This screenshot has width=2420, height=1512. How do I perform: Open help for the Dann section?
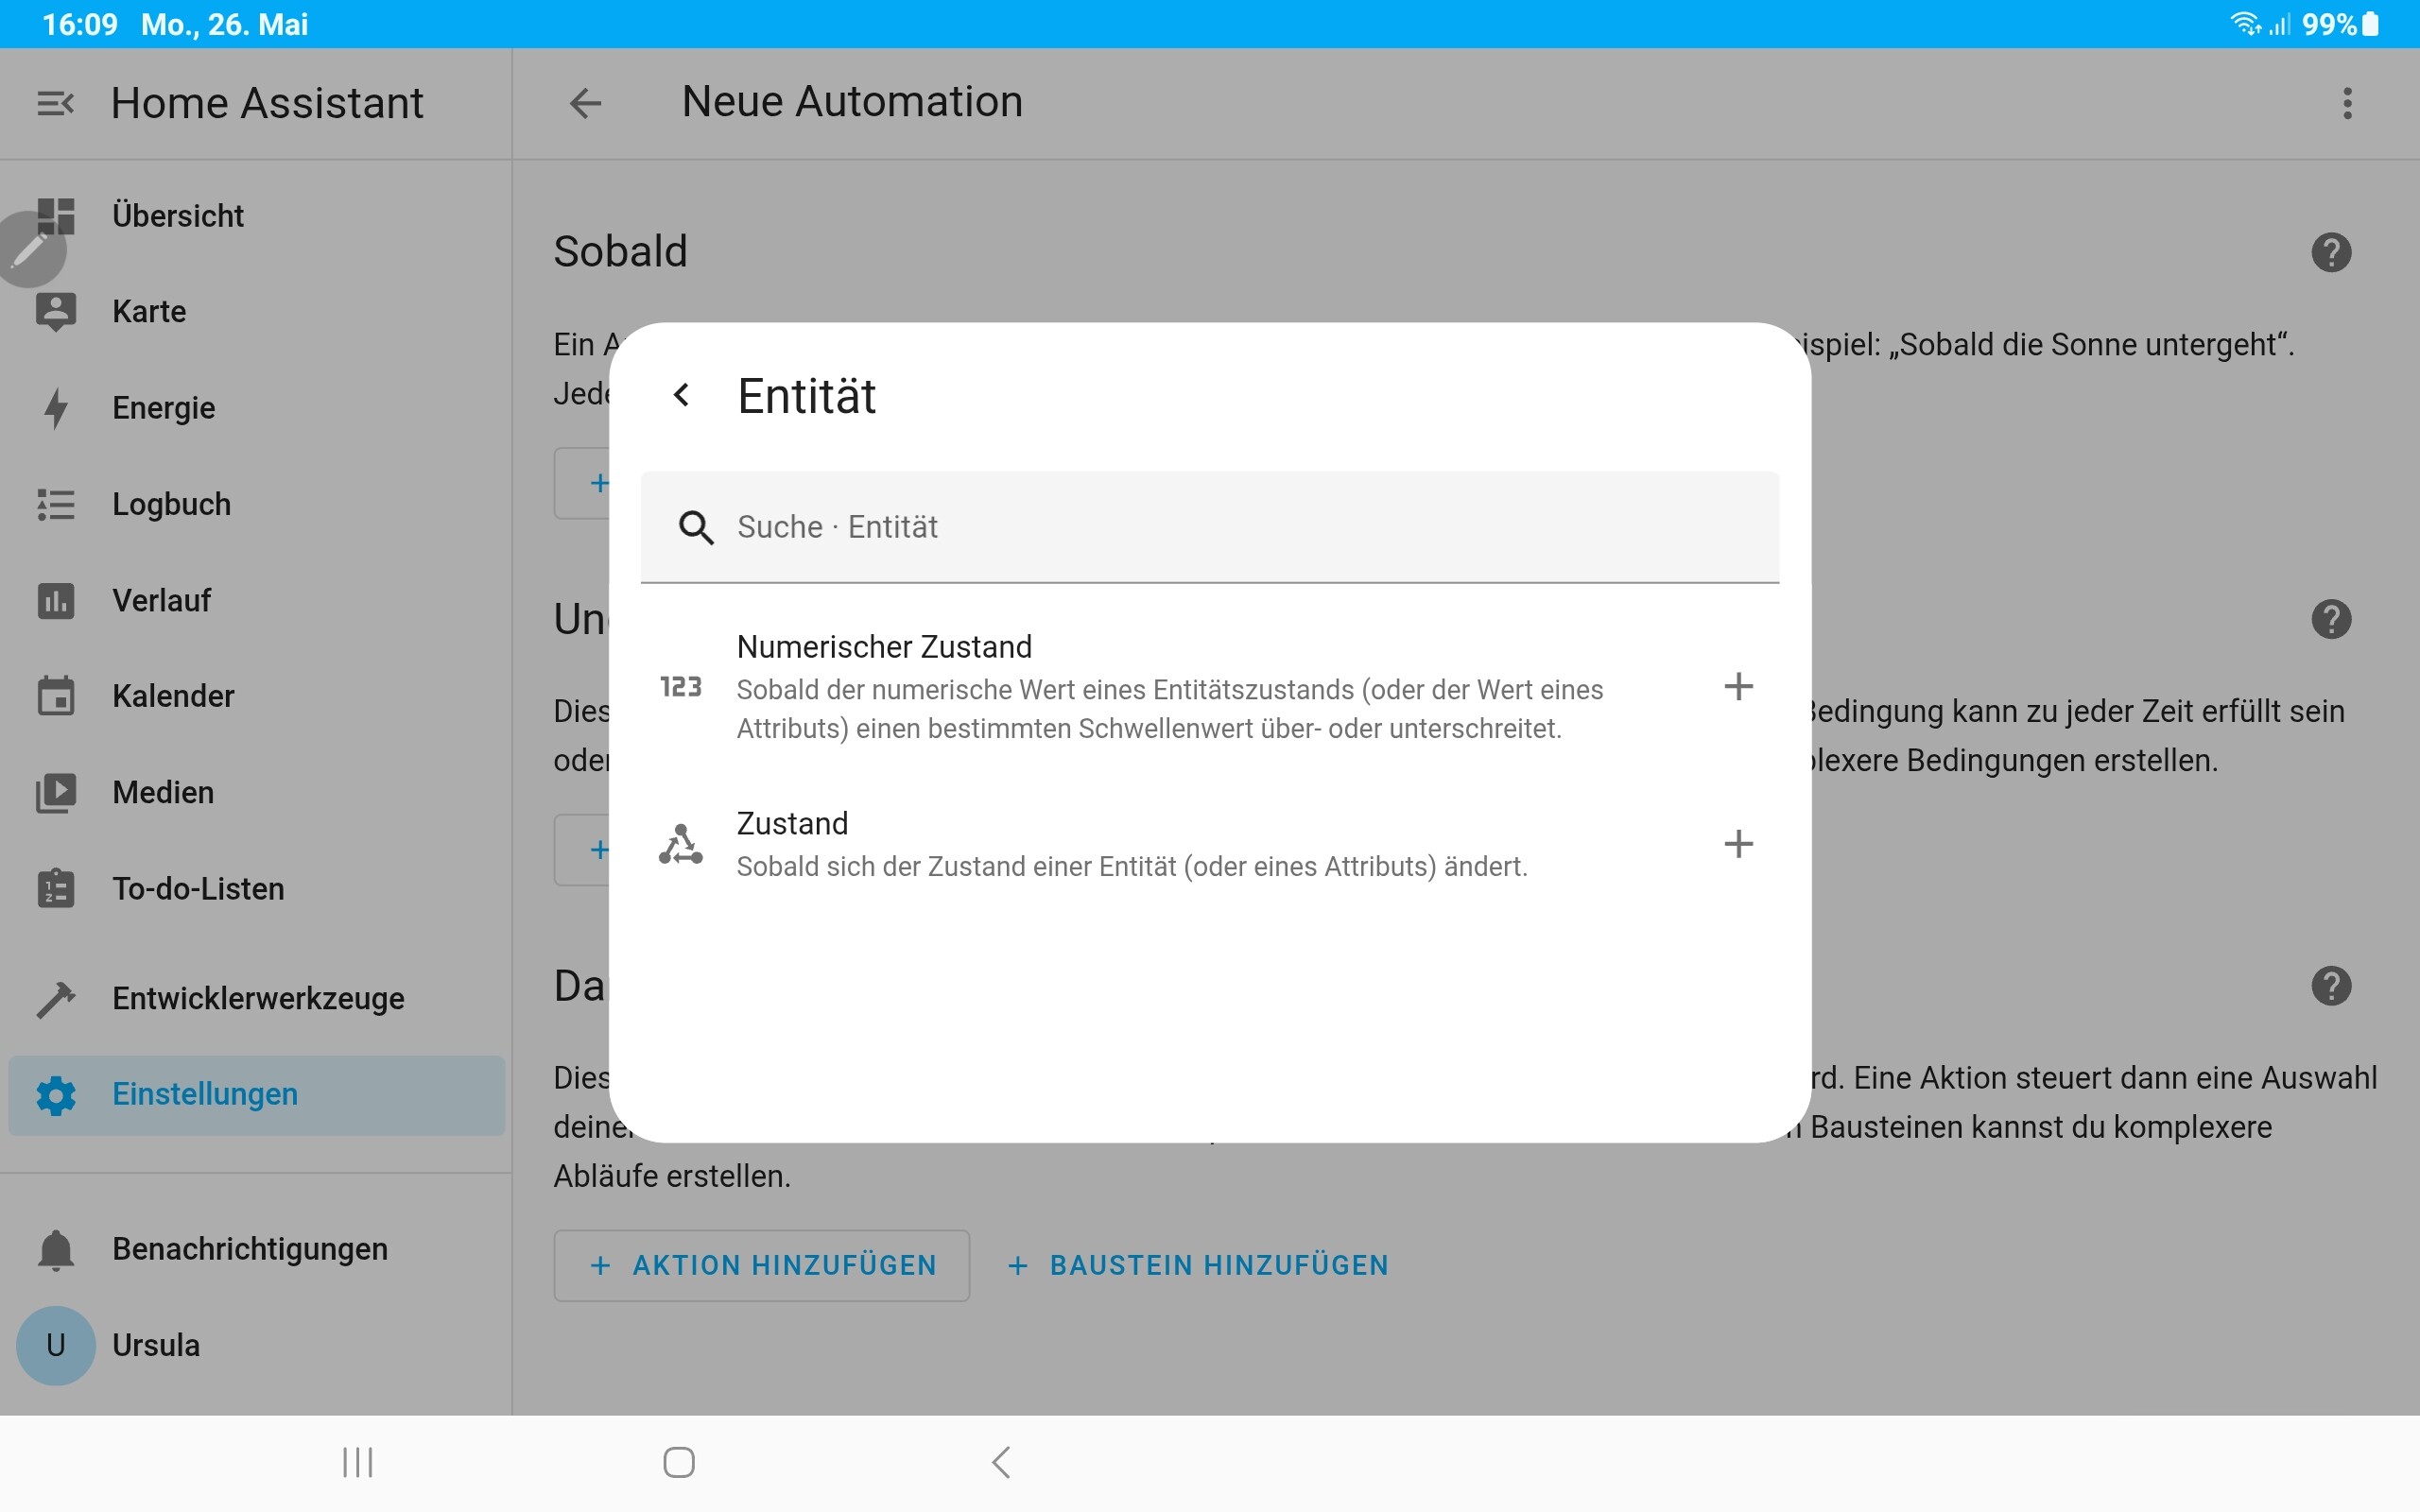[2331, 986]
